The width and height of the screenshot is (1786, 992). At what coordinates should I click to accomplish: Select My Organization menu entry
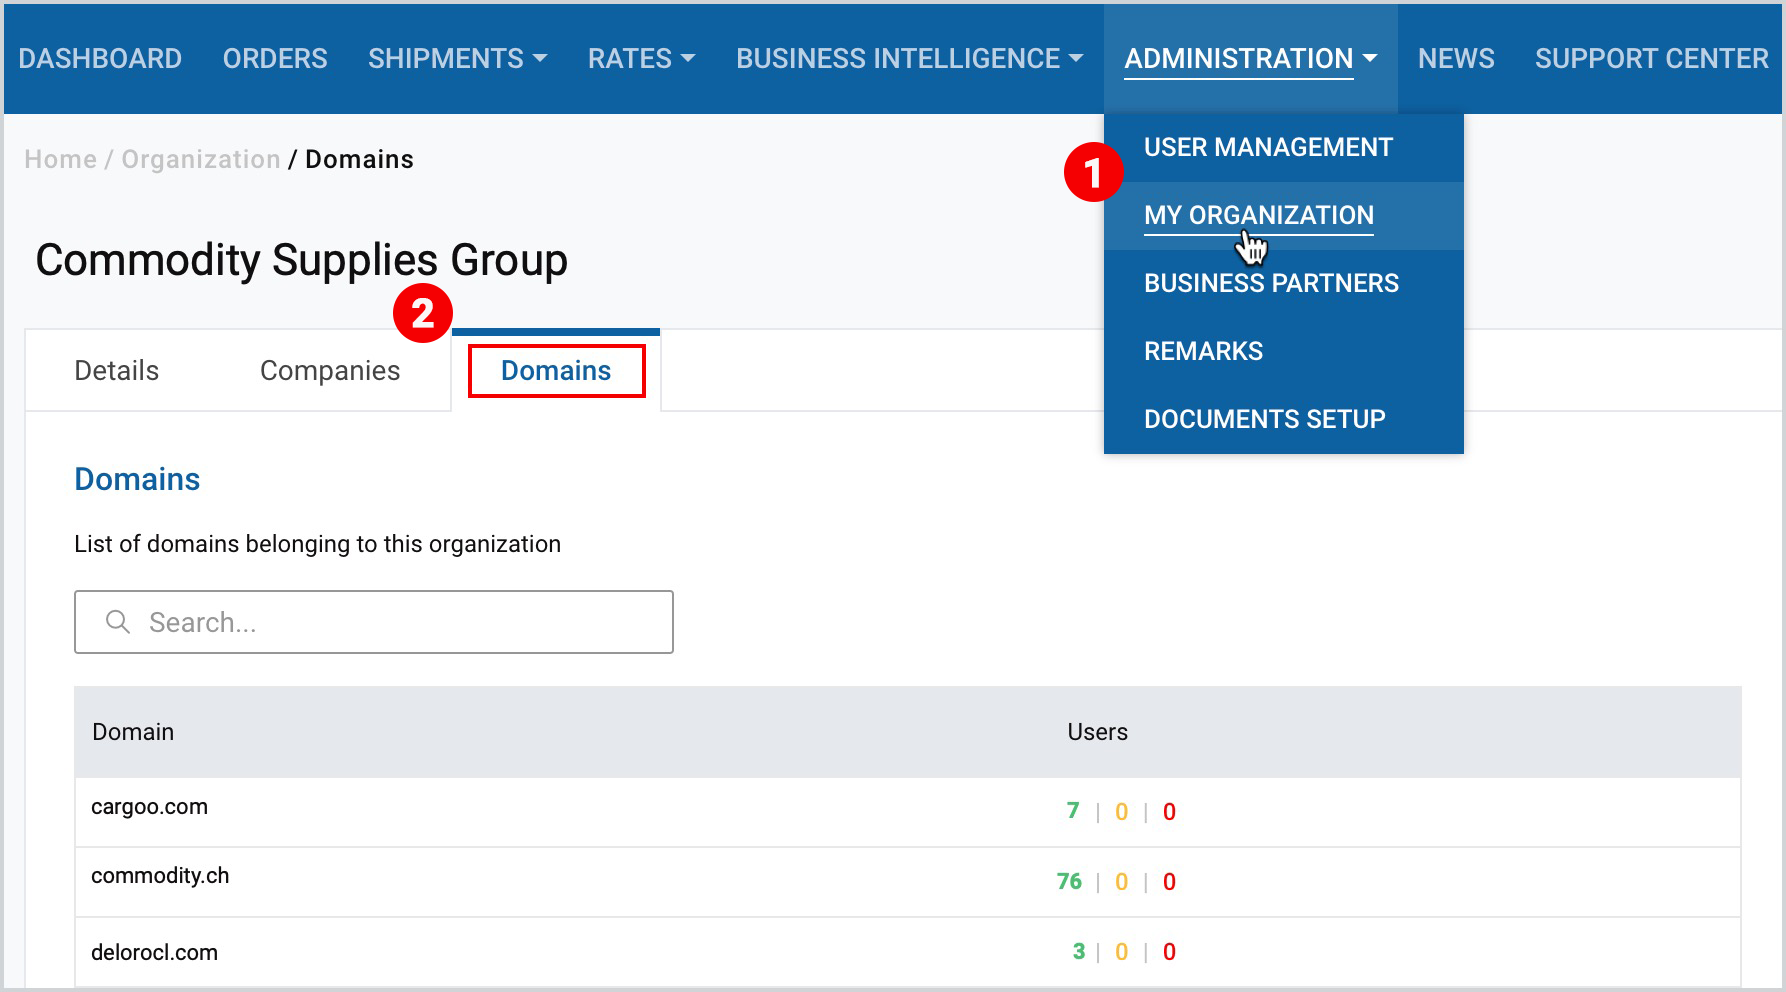pyautogui.click(x=1259, y=215)
